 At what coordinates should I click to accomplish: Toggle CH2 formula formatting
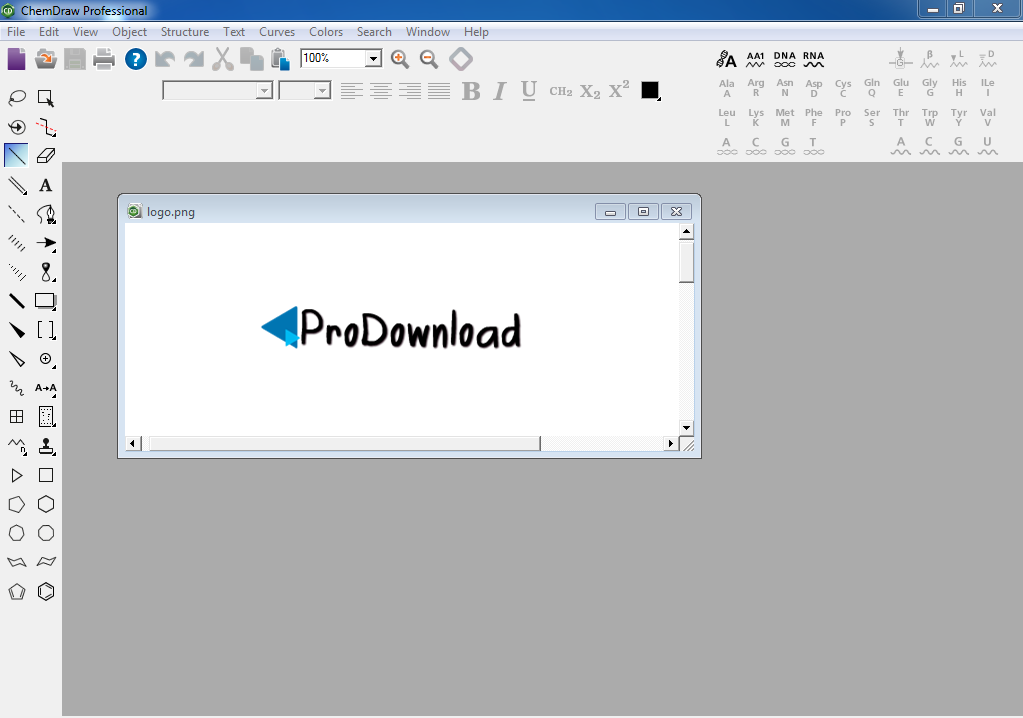pyautogui.click(x=560, y=91)
